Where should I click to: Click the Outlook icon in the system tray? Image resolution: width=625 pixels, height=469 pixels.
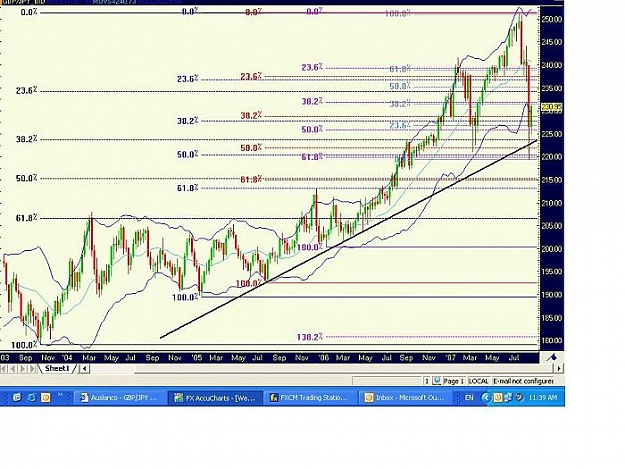point(498,398)
